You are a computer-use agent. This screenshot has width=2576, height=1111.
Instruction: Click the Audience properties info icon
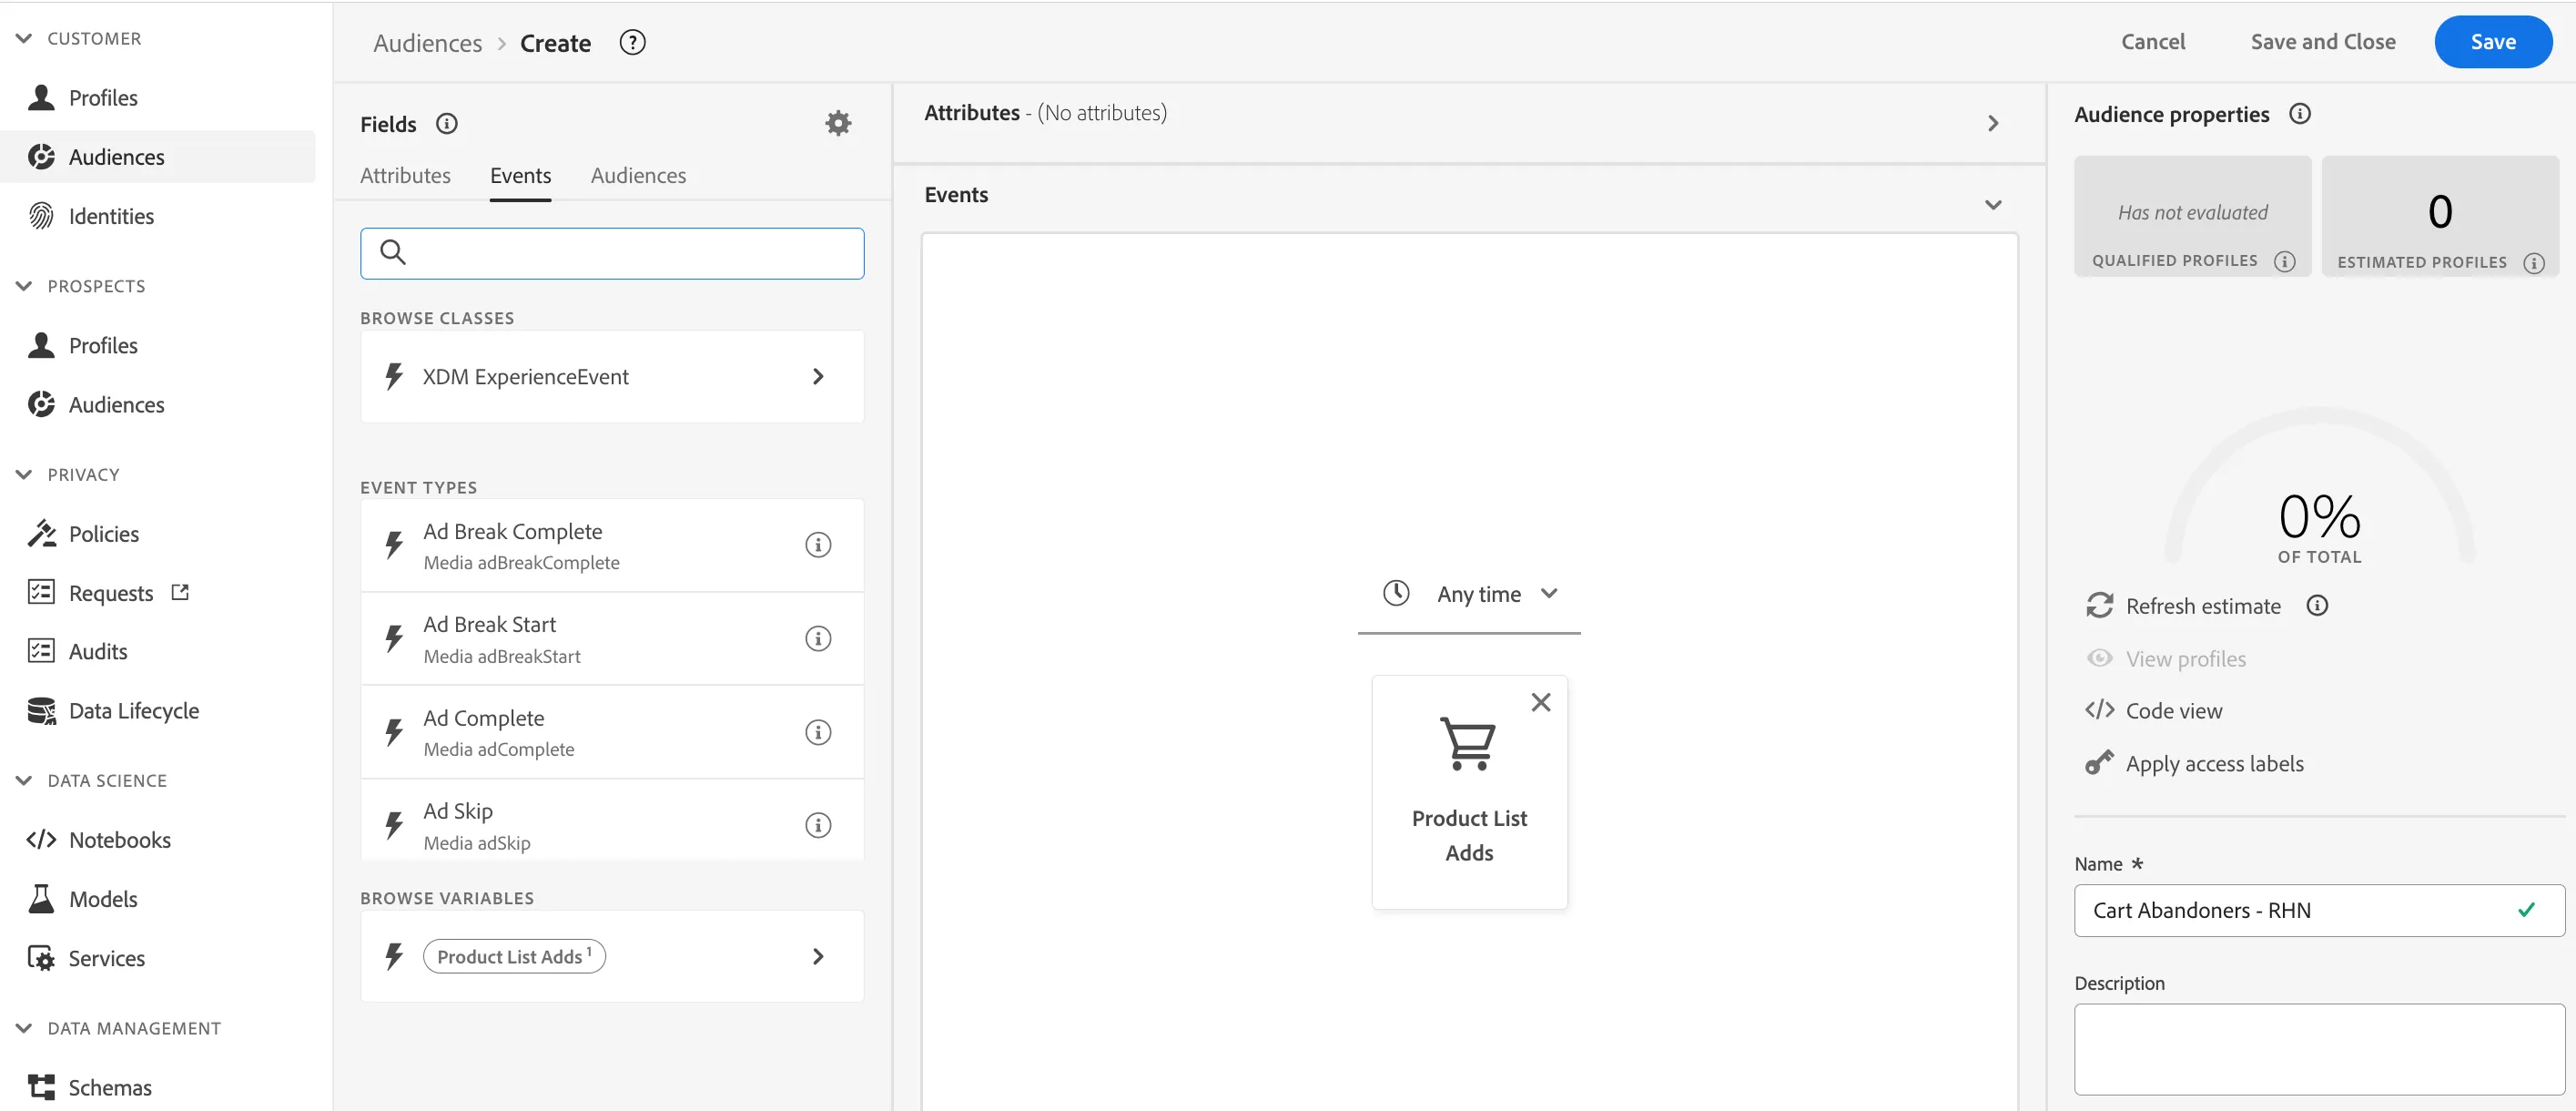click(x=2300, y=114)
